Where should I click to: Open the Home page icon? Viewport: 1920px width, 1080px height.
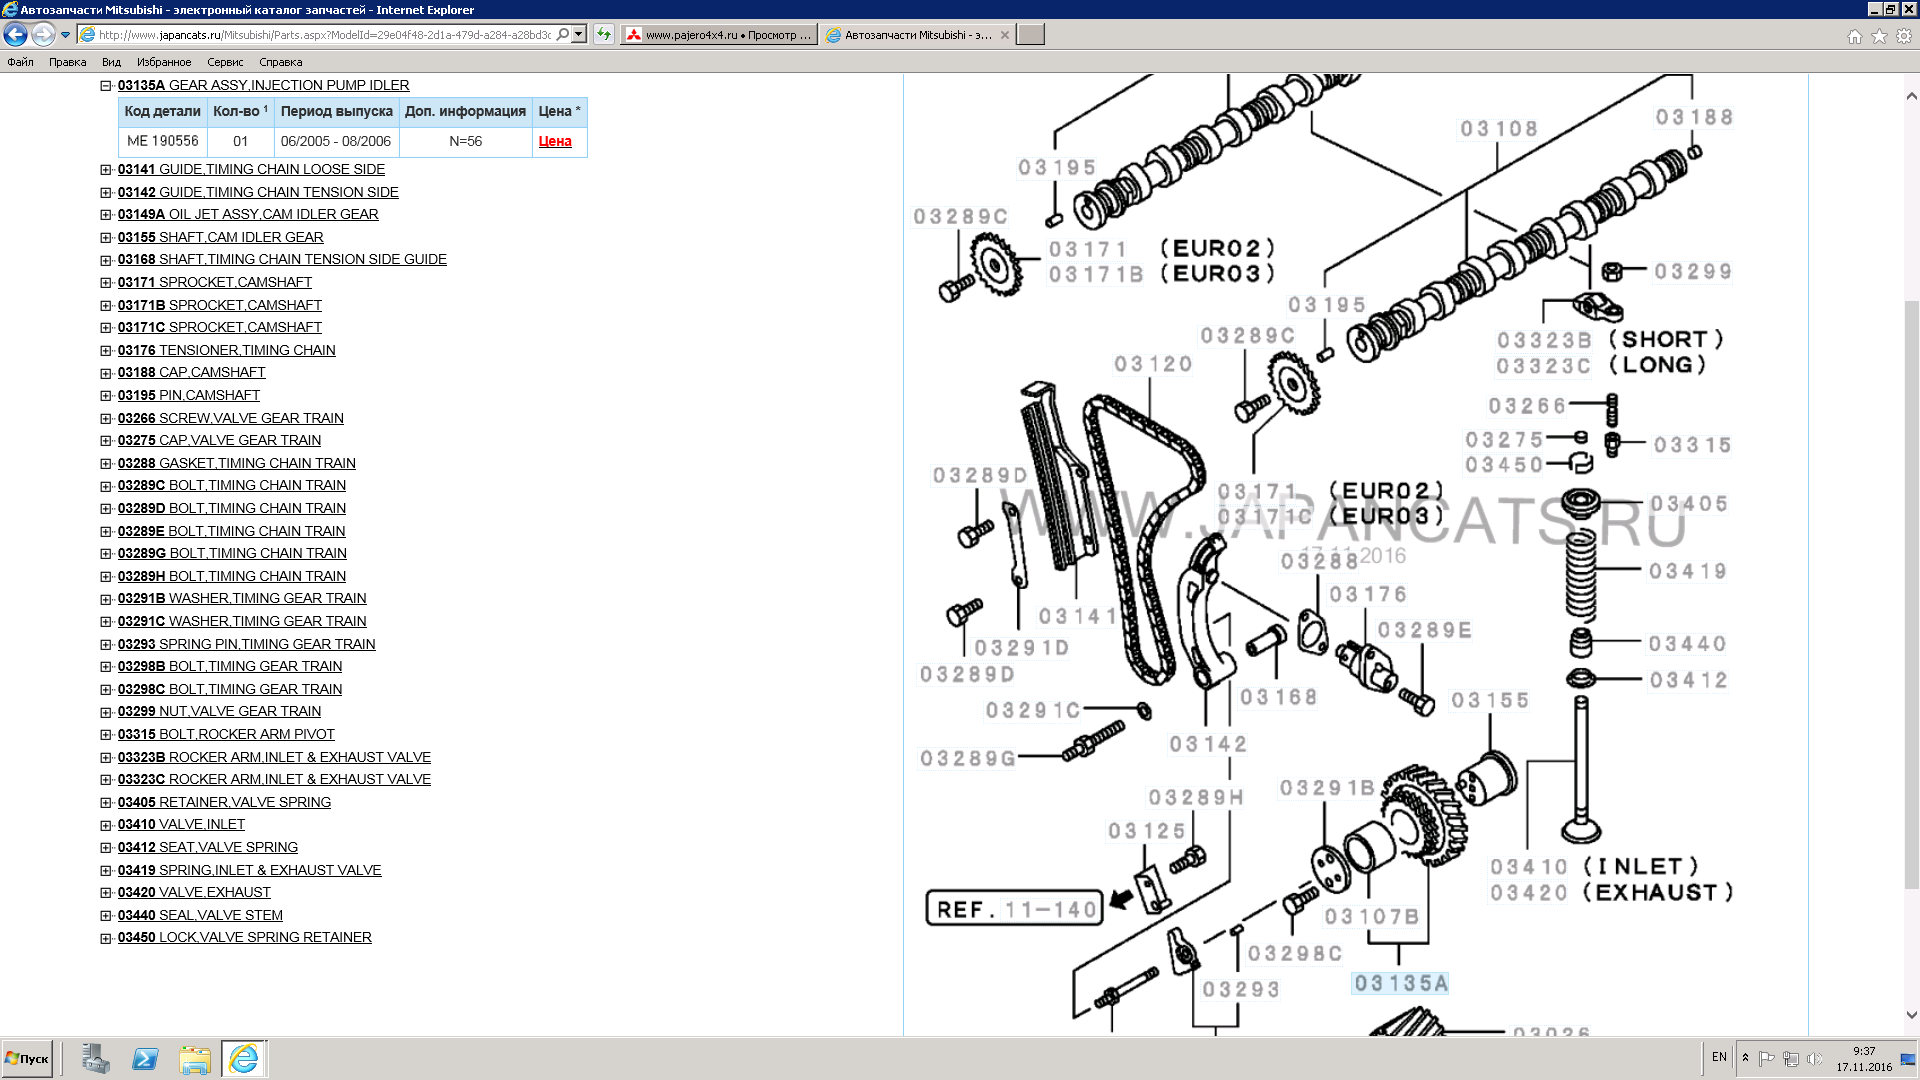pyautogui.click(x=1855, y=36)
